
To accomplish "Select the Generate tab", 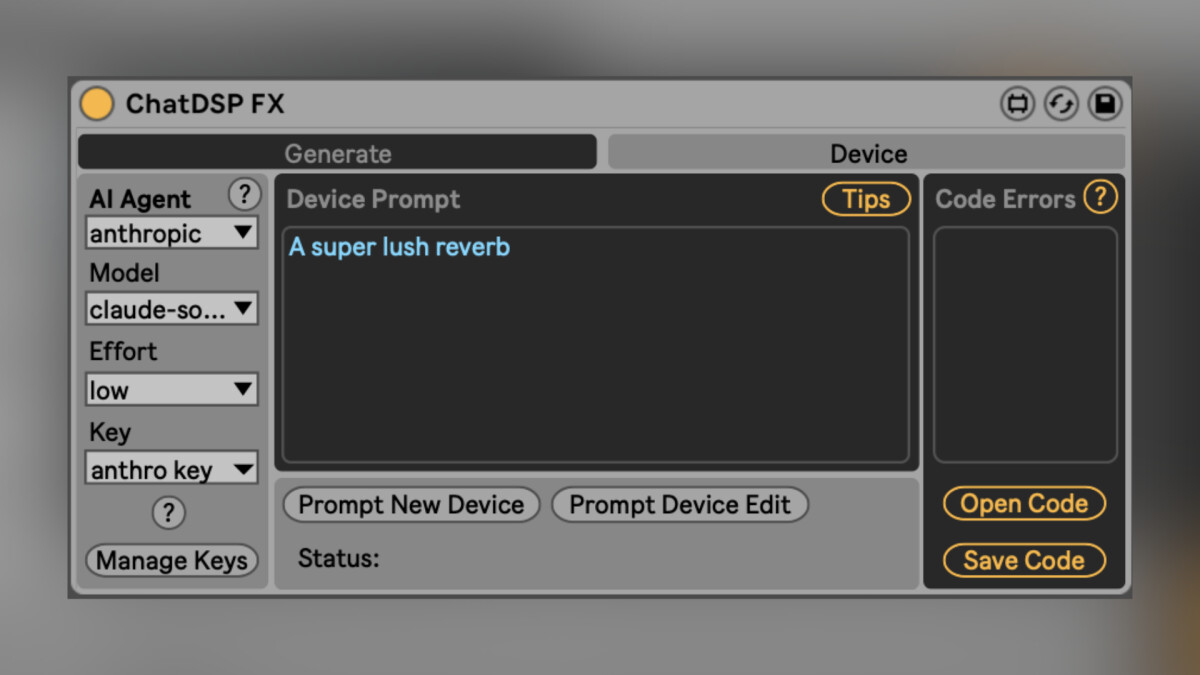I will (x=337, y=152).
